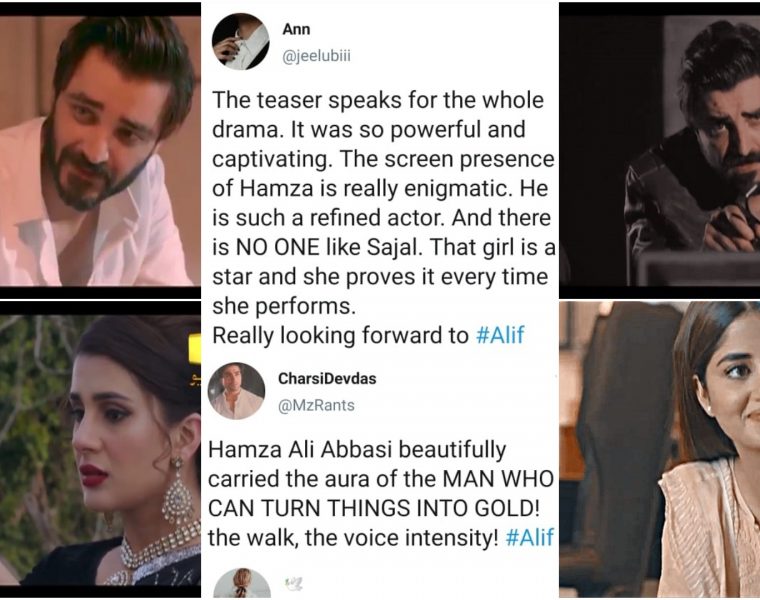
Task: Follow the #Alif hashtag in Ann's tweet
Action: [x=500, y=335]
